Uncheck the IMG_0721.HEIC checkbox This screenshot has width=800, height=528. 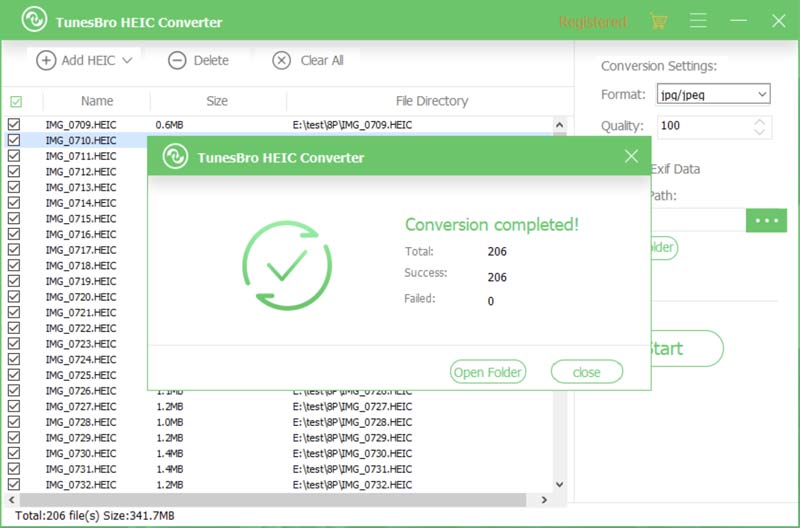pos(14,312)
